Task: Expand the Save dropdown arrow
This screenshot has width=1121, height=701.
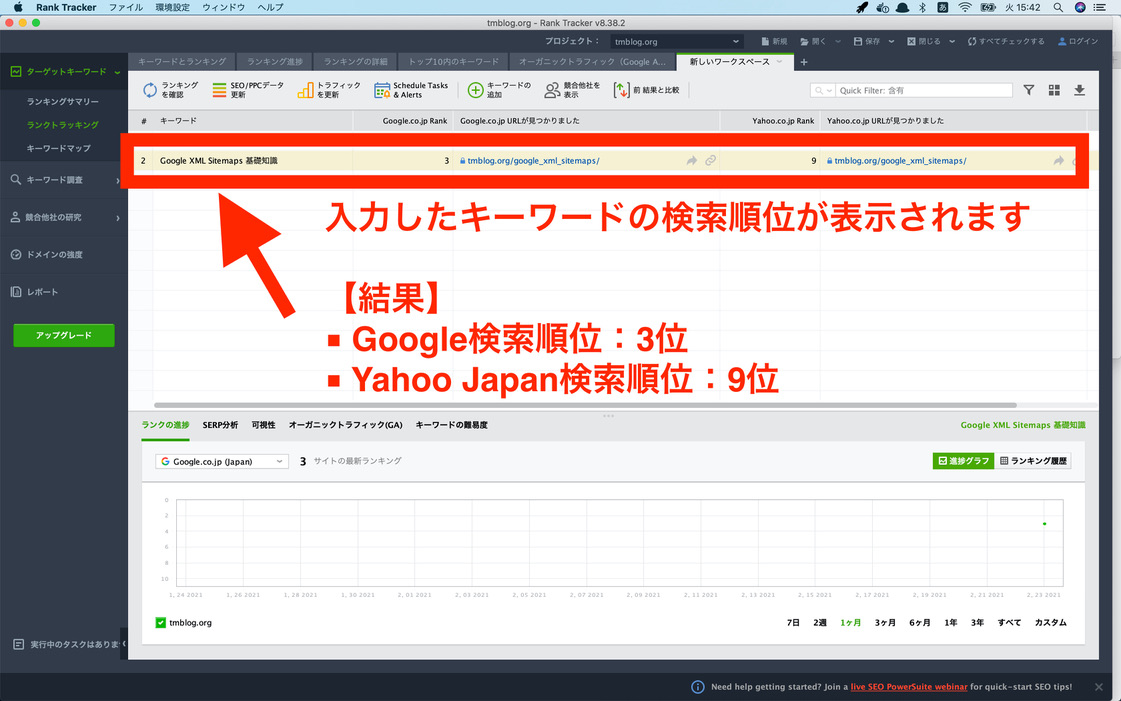Action: [892, 41]
